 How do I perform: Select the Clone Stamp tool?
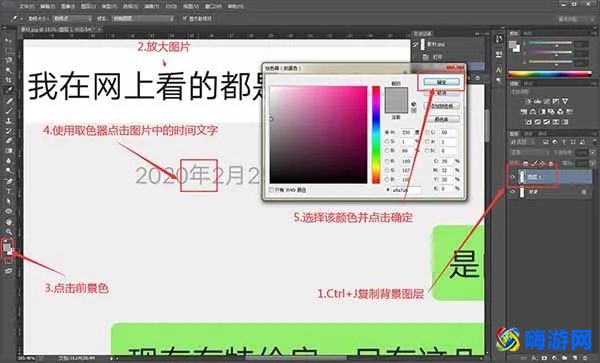tap(8, 121)
